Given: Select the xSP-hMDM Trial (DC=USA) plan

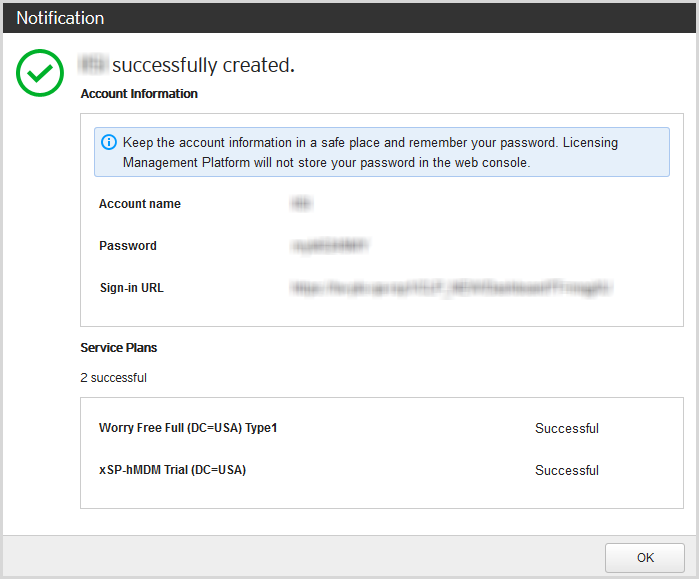Looking at the screenshot, I should coord(172,470).
